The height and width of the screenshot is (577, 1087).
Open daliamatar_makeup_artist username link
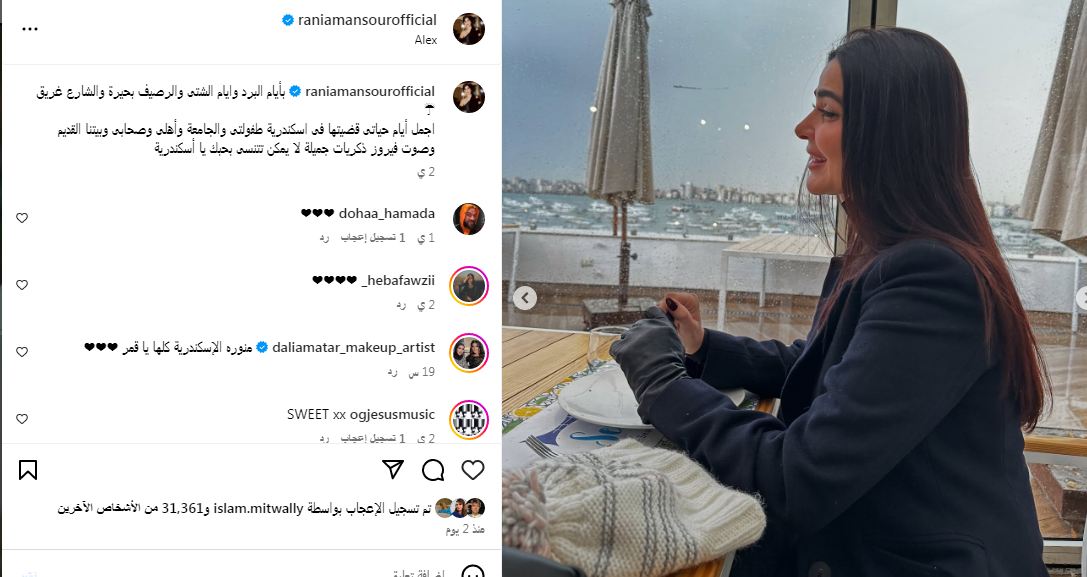point(354,347)
